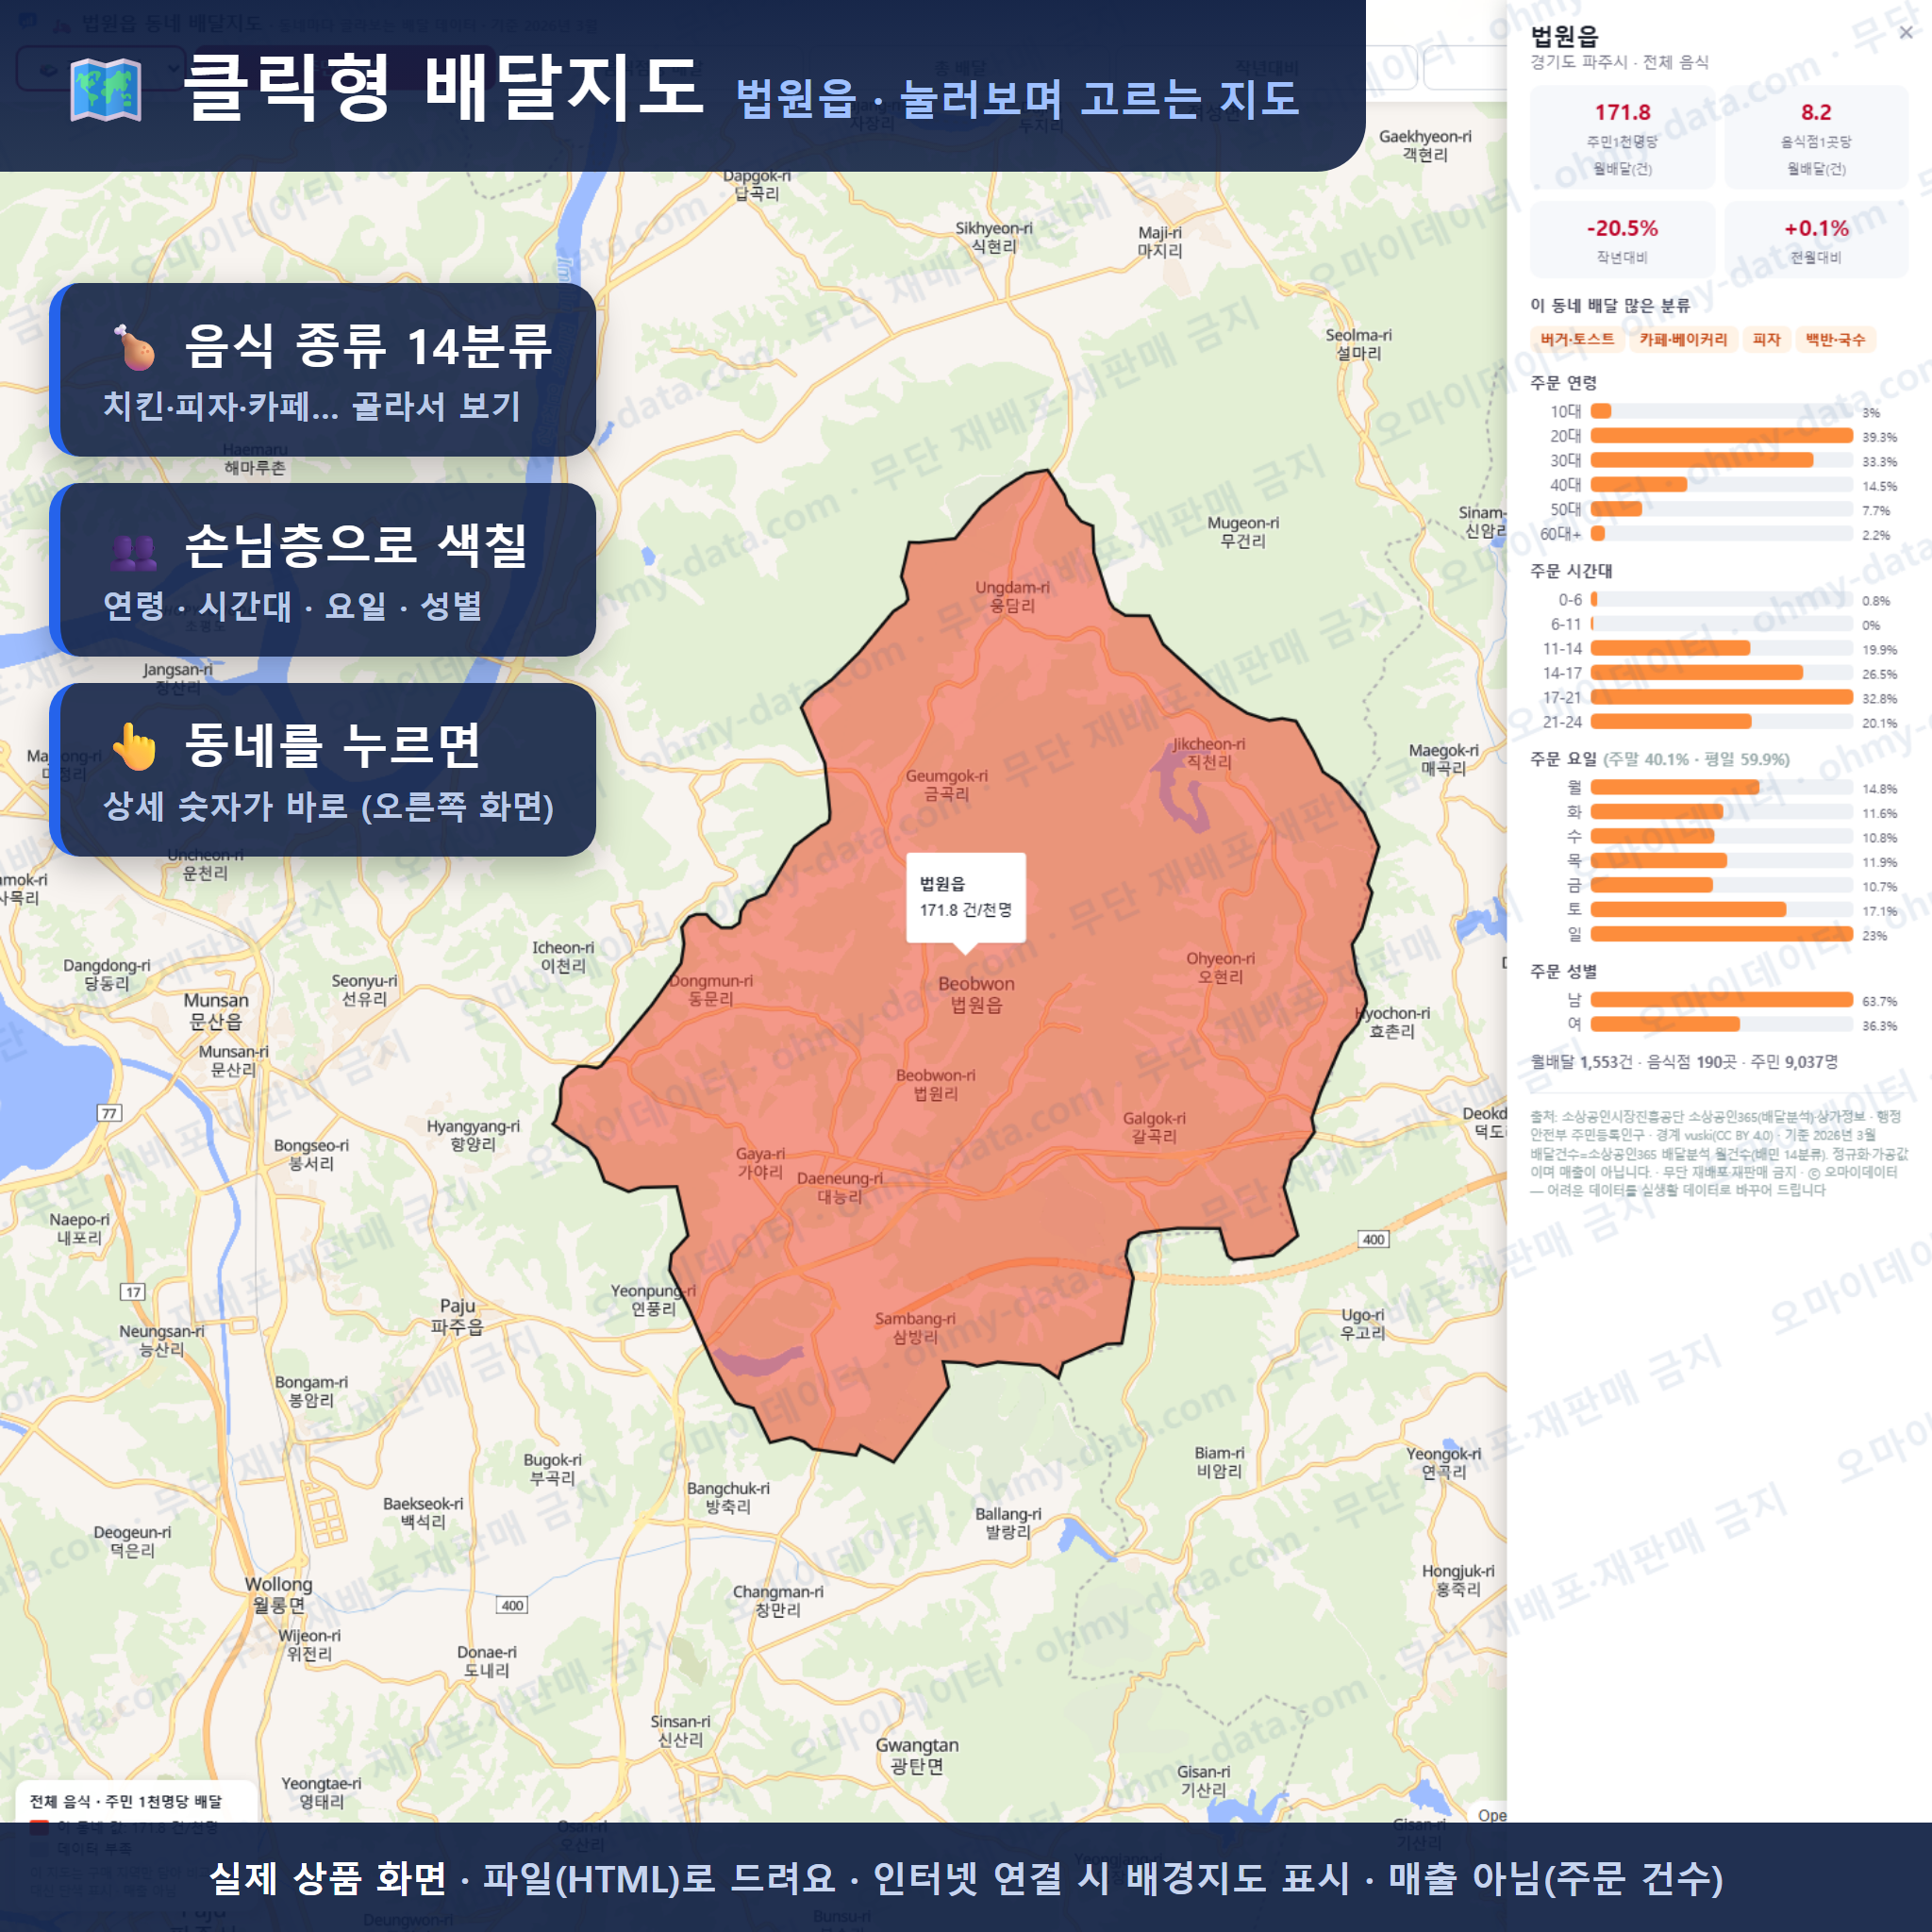Select the 버거·토스트 category tag

point(1577,340)
